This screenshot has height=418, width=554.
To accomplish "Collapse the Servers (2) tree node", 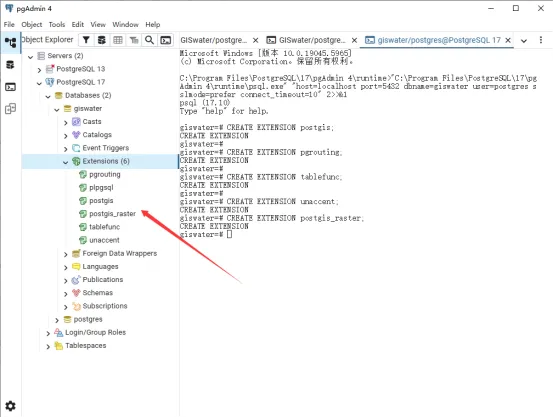I will (x=31, y=57).
